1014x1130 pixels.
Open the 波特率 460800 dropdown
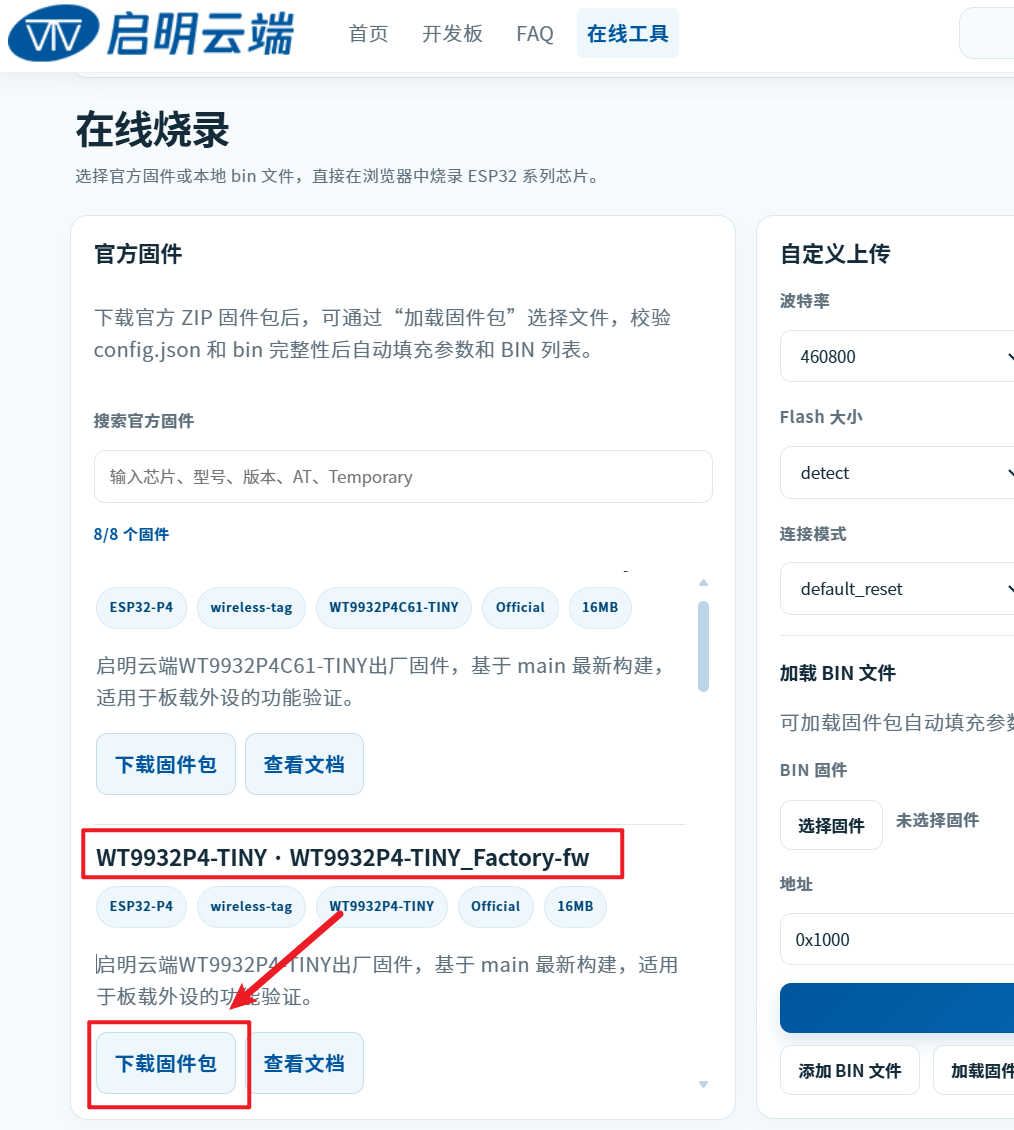(897, 356)
